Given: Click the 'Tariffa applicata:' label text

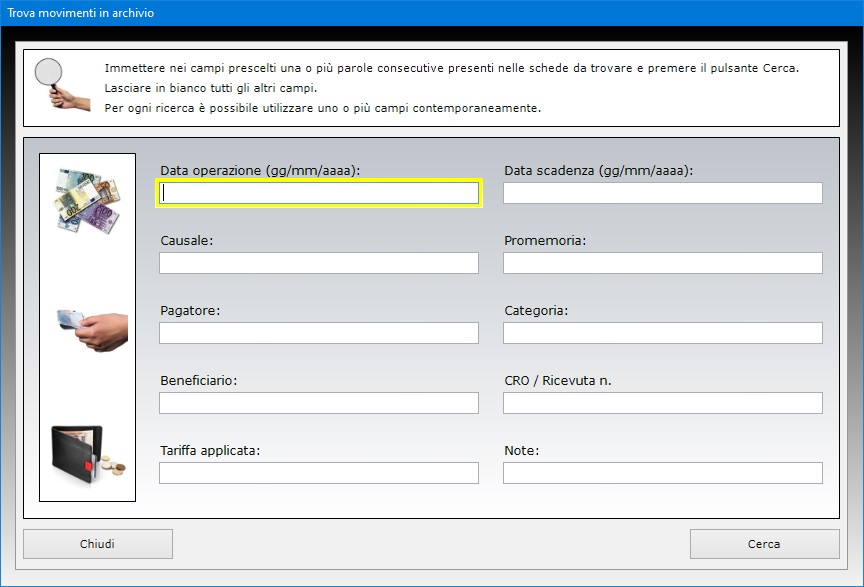Looking at the screenshot, I should pyautogui.click(x=210, y=451).
